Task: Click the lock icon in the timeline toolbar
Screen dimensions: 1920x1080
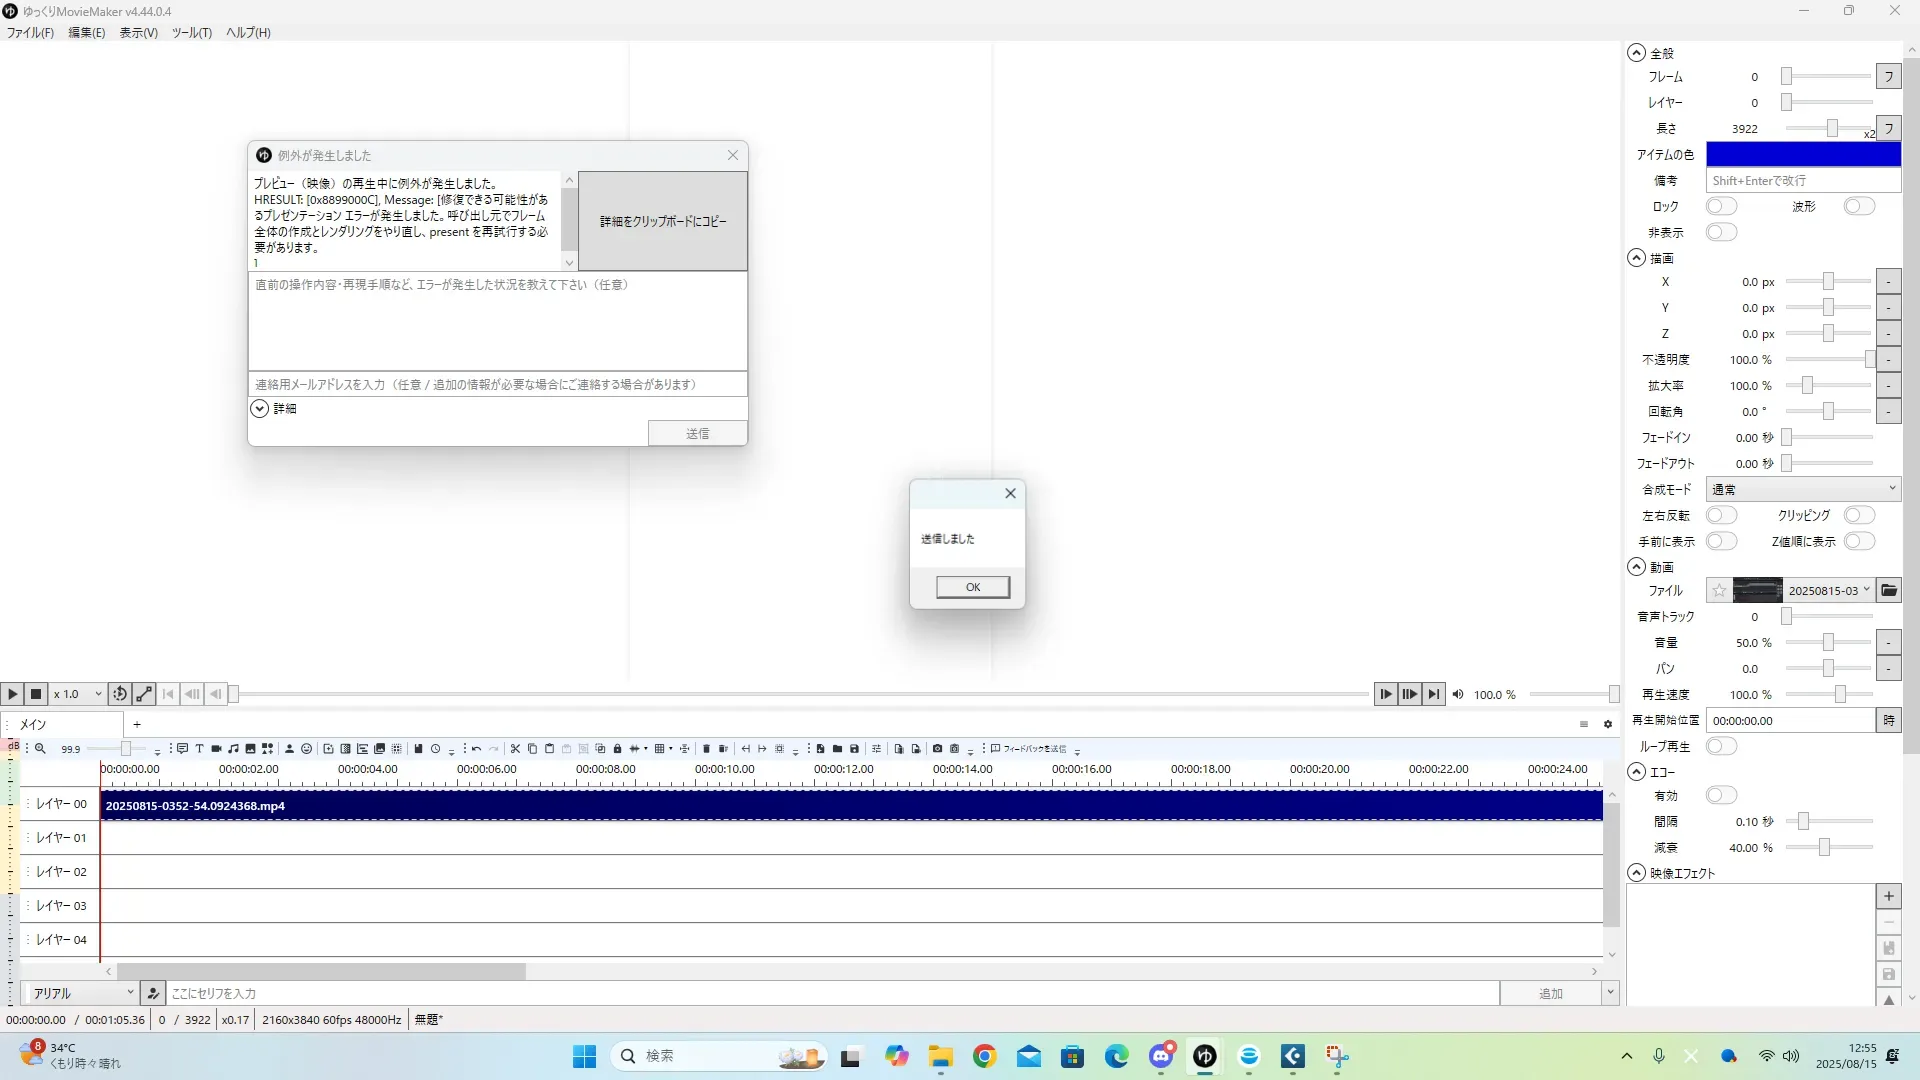Action: (x=617, y=749)
